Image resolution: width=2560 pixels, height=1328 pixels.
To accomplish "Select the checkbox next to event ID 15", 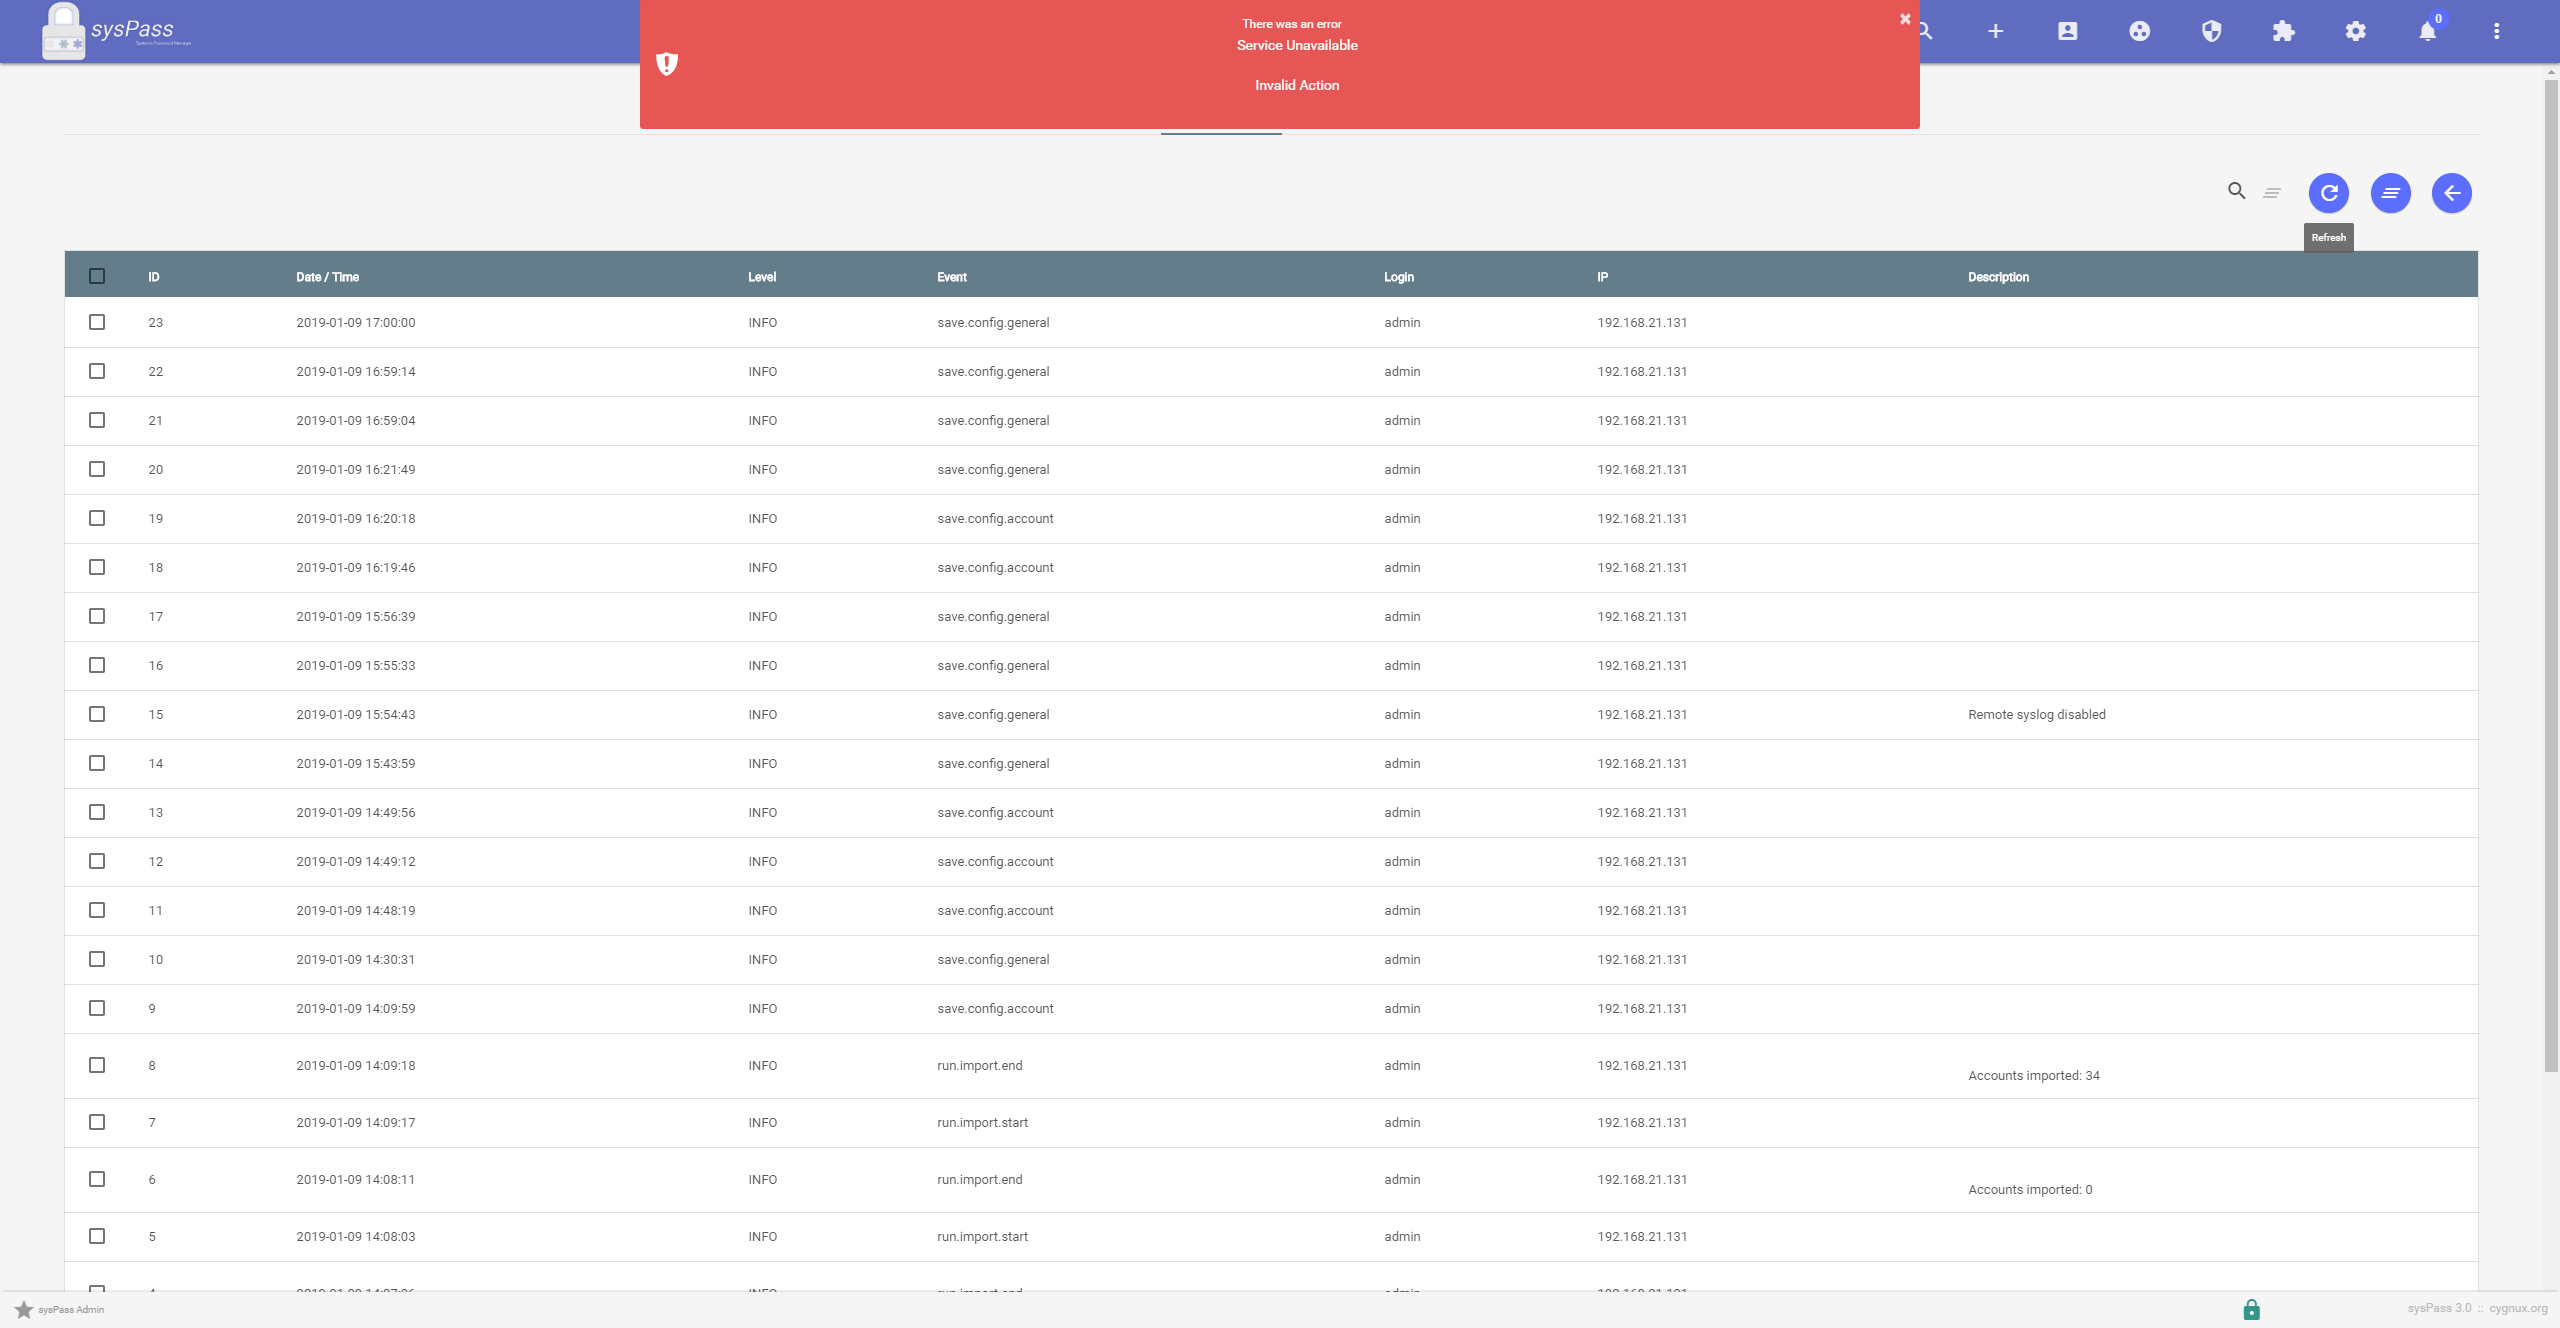I will [97, 714].
